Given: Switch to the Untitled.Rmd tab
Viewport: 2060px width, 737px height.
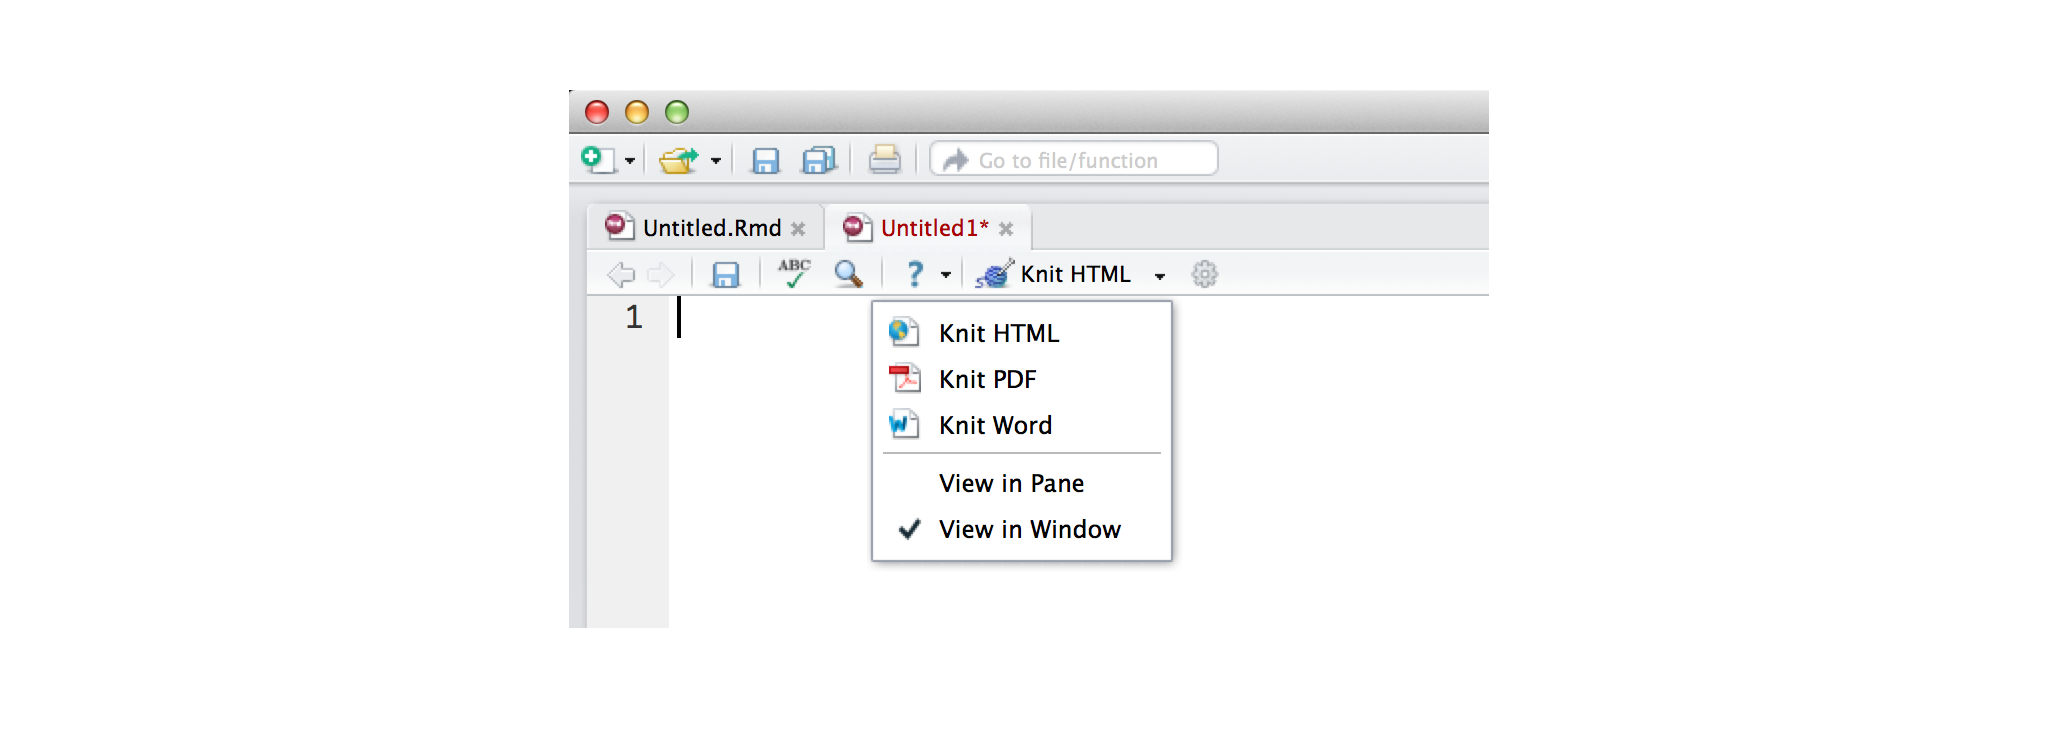Looking at the screenshot, I should (711, 228).
